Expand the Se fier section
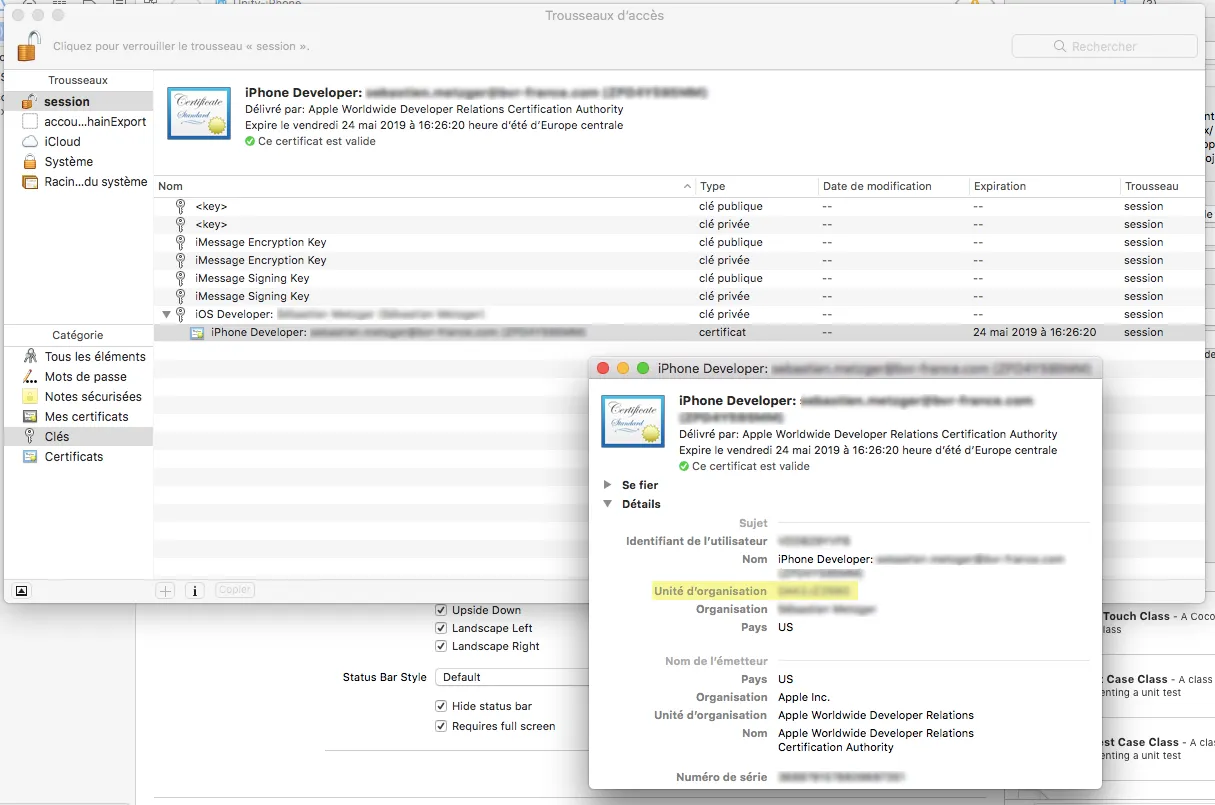 (x=607, y=485)
